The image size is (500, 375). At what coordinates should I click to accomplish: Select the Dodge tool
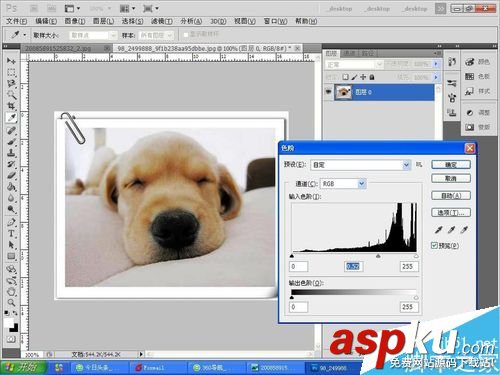point(11,209)
